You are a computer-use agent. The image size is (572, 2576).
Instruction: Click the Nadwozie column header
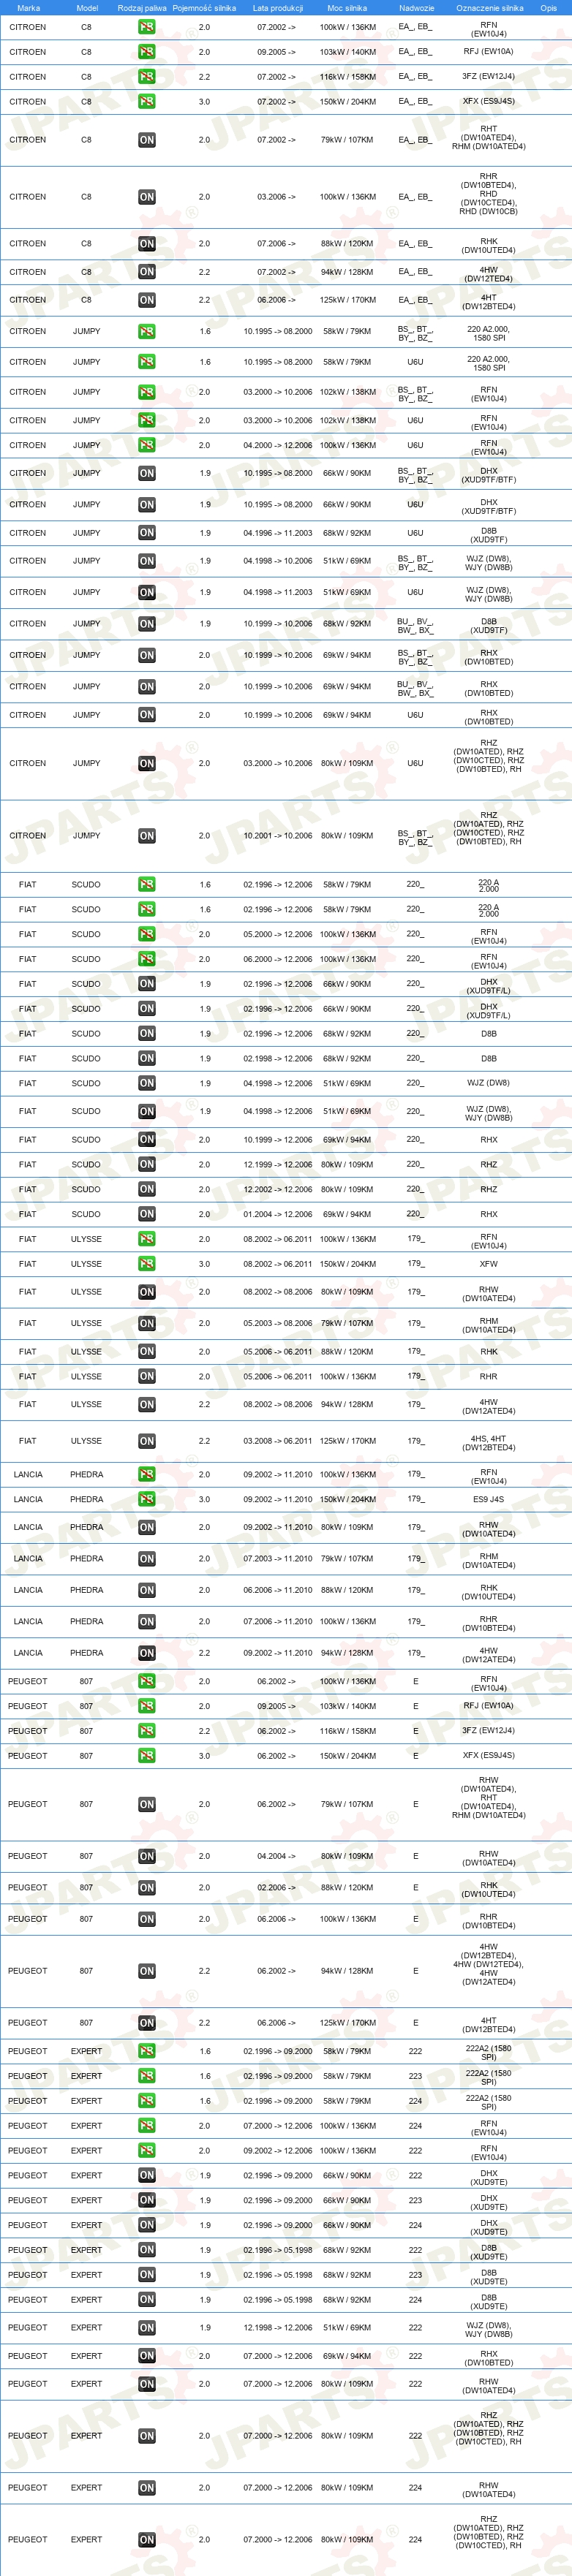pos(416,8)
